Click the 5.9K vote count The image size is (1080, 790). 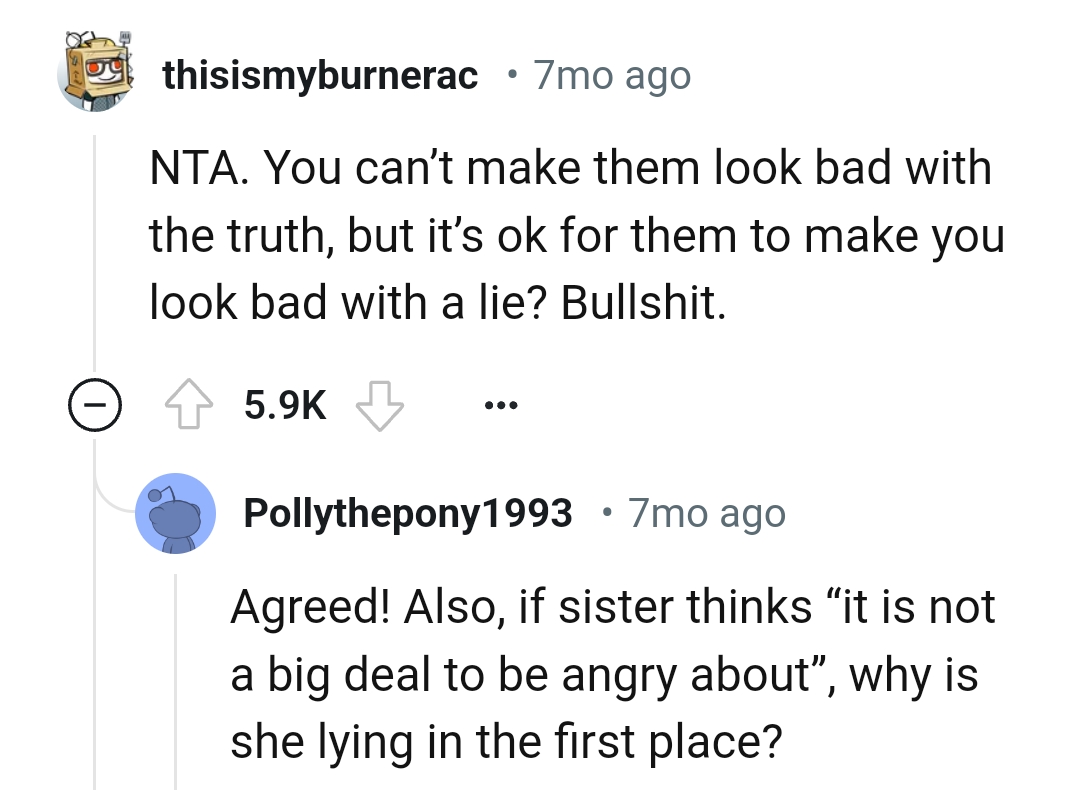point(283,404)
